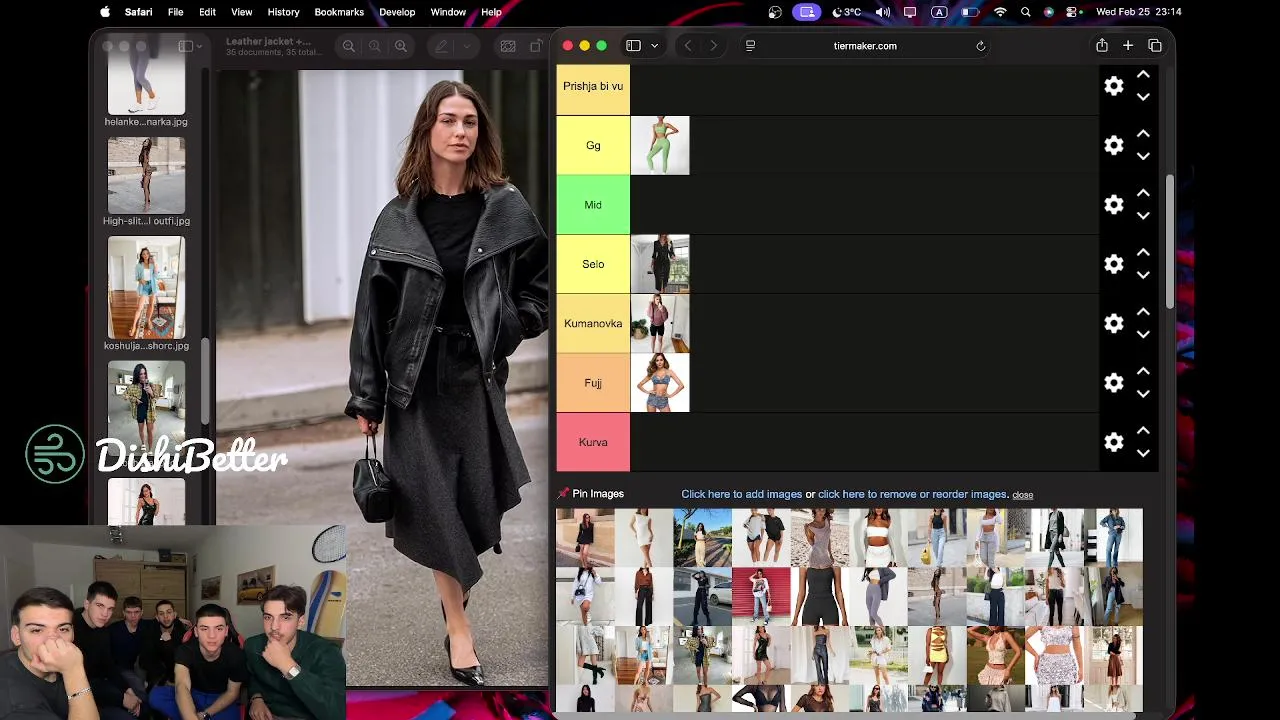The height and width of the screenshot is (720, 1280).
Task: Zoom out in Preview window
Action: point(349,46)
